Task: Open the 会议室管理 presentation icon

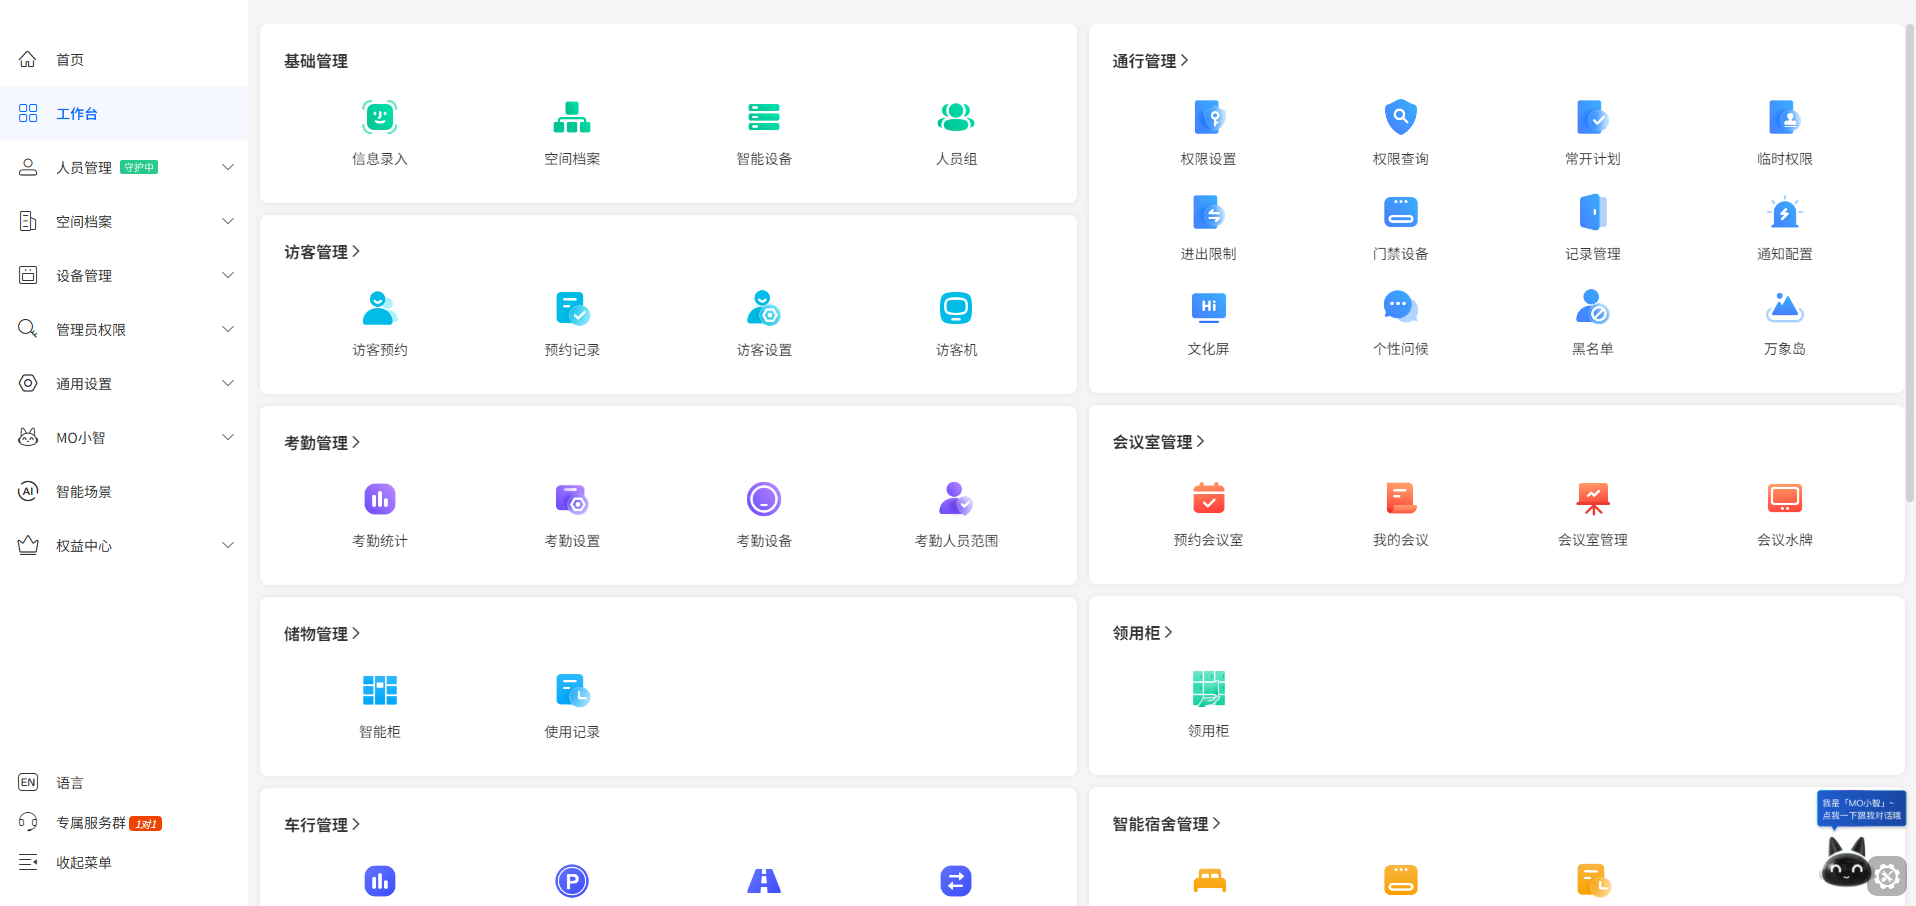Action: tap(1593, 498)
